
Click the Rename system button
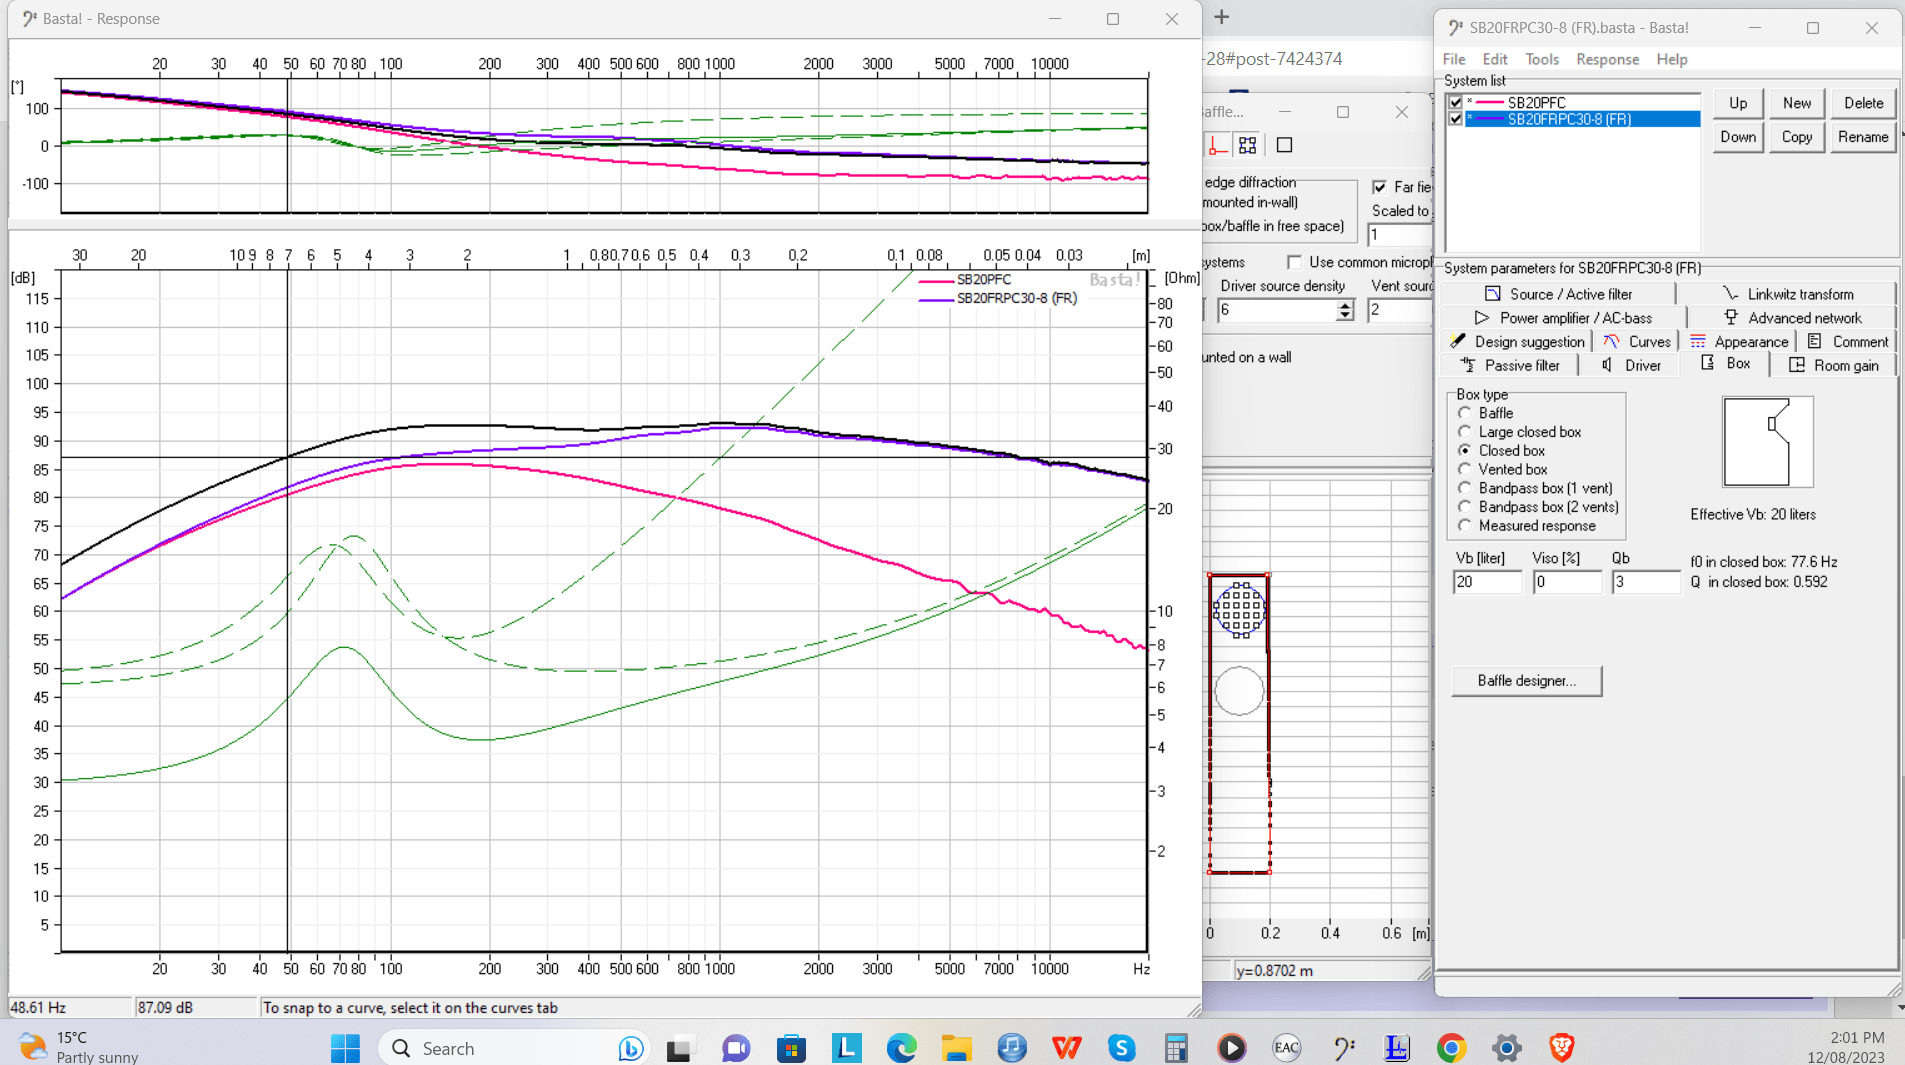pos(1863,137)
